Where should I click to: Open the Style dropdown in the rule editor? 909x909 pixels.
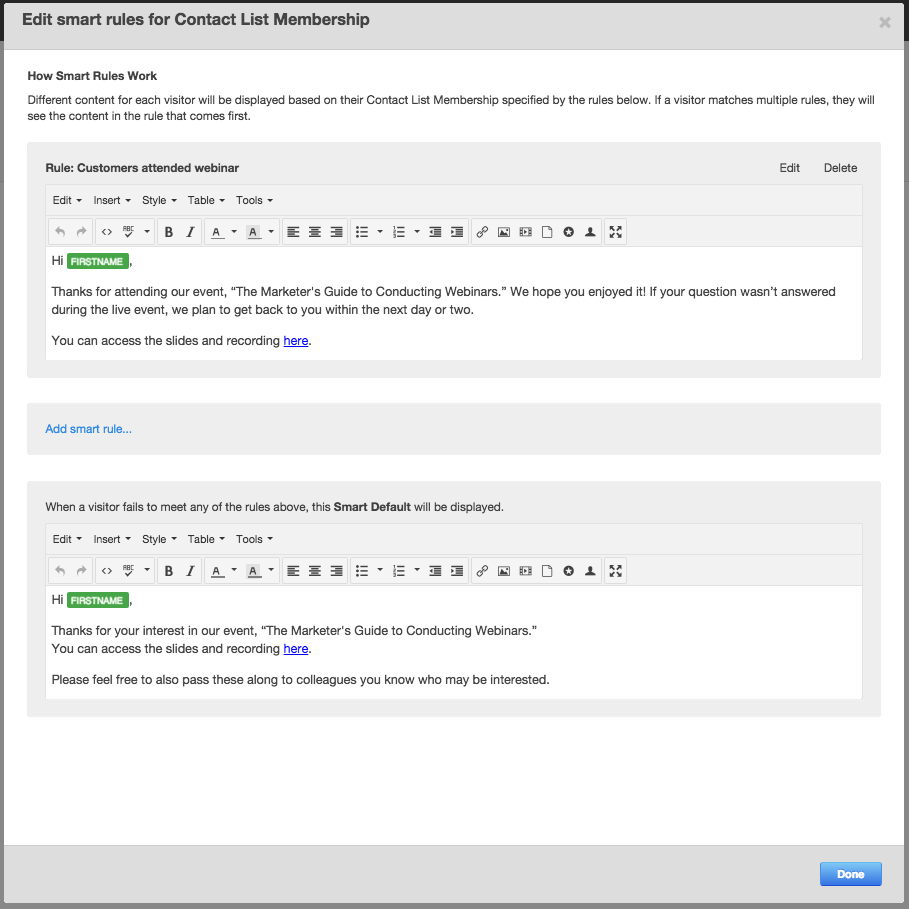pyautogui.click(x=158, y=200)
